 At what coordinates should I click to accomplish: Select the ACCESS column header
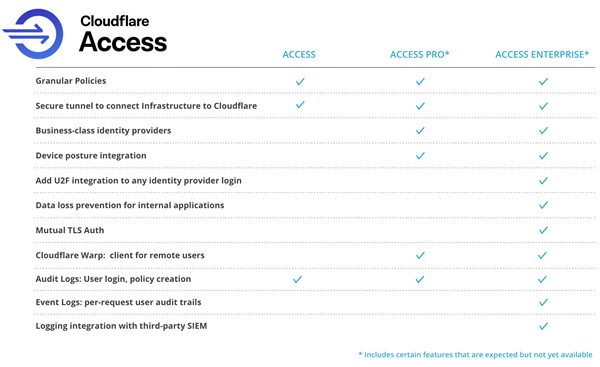pos(299,55)
